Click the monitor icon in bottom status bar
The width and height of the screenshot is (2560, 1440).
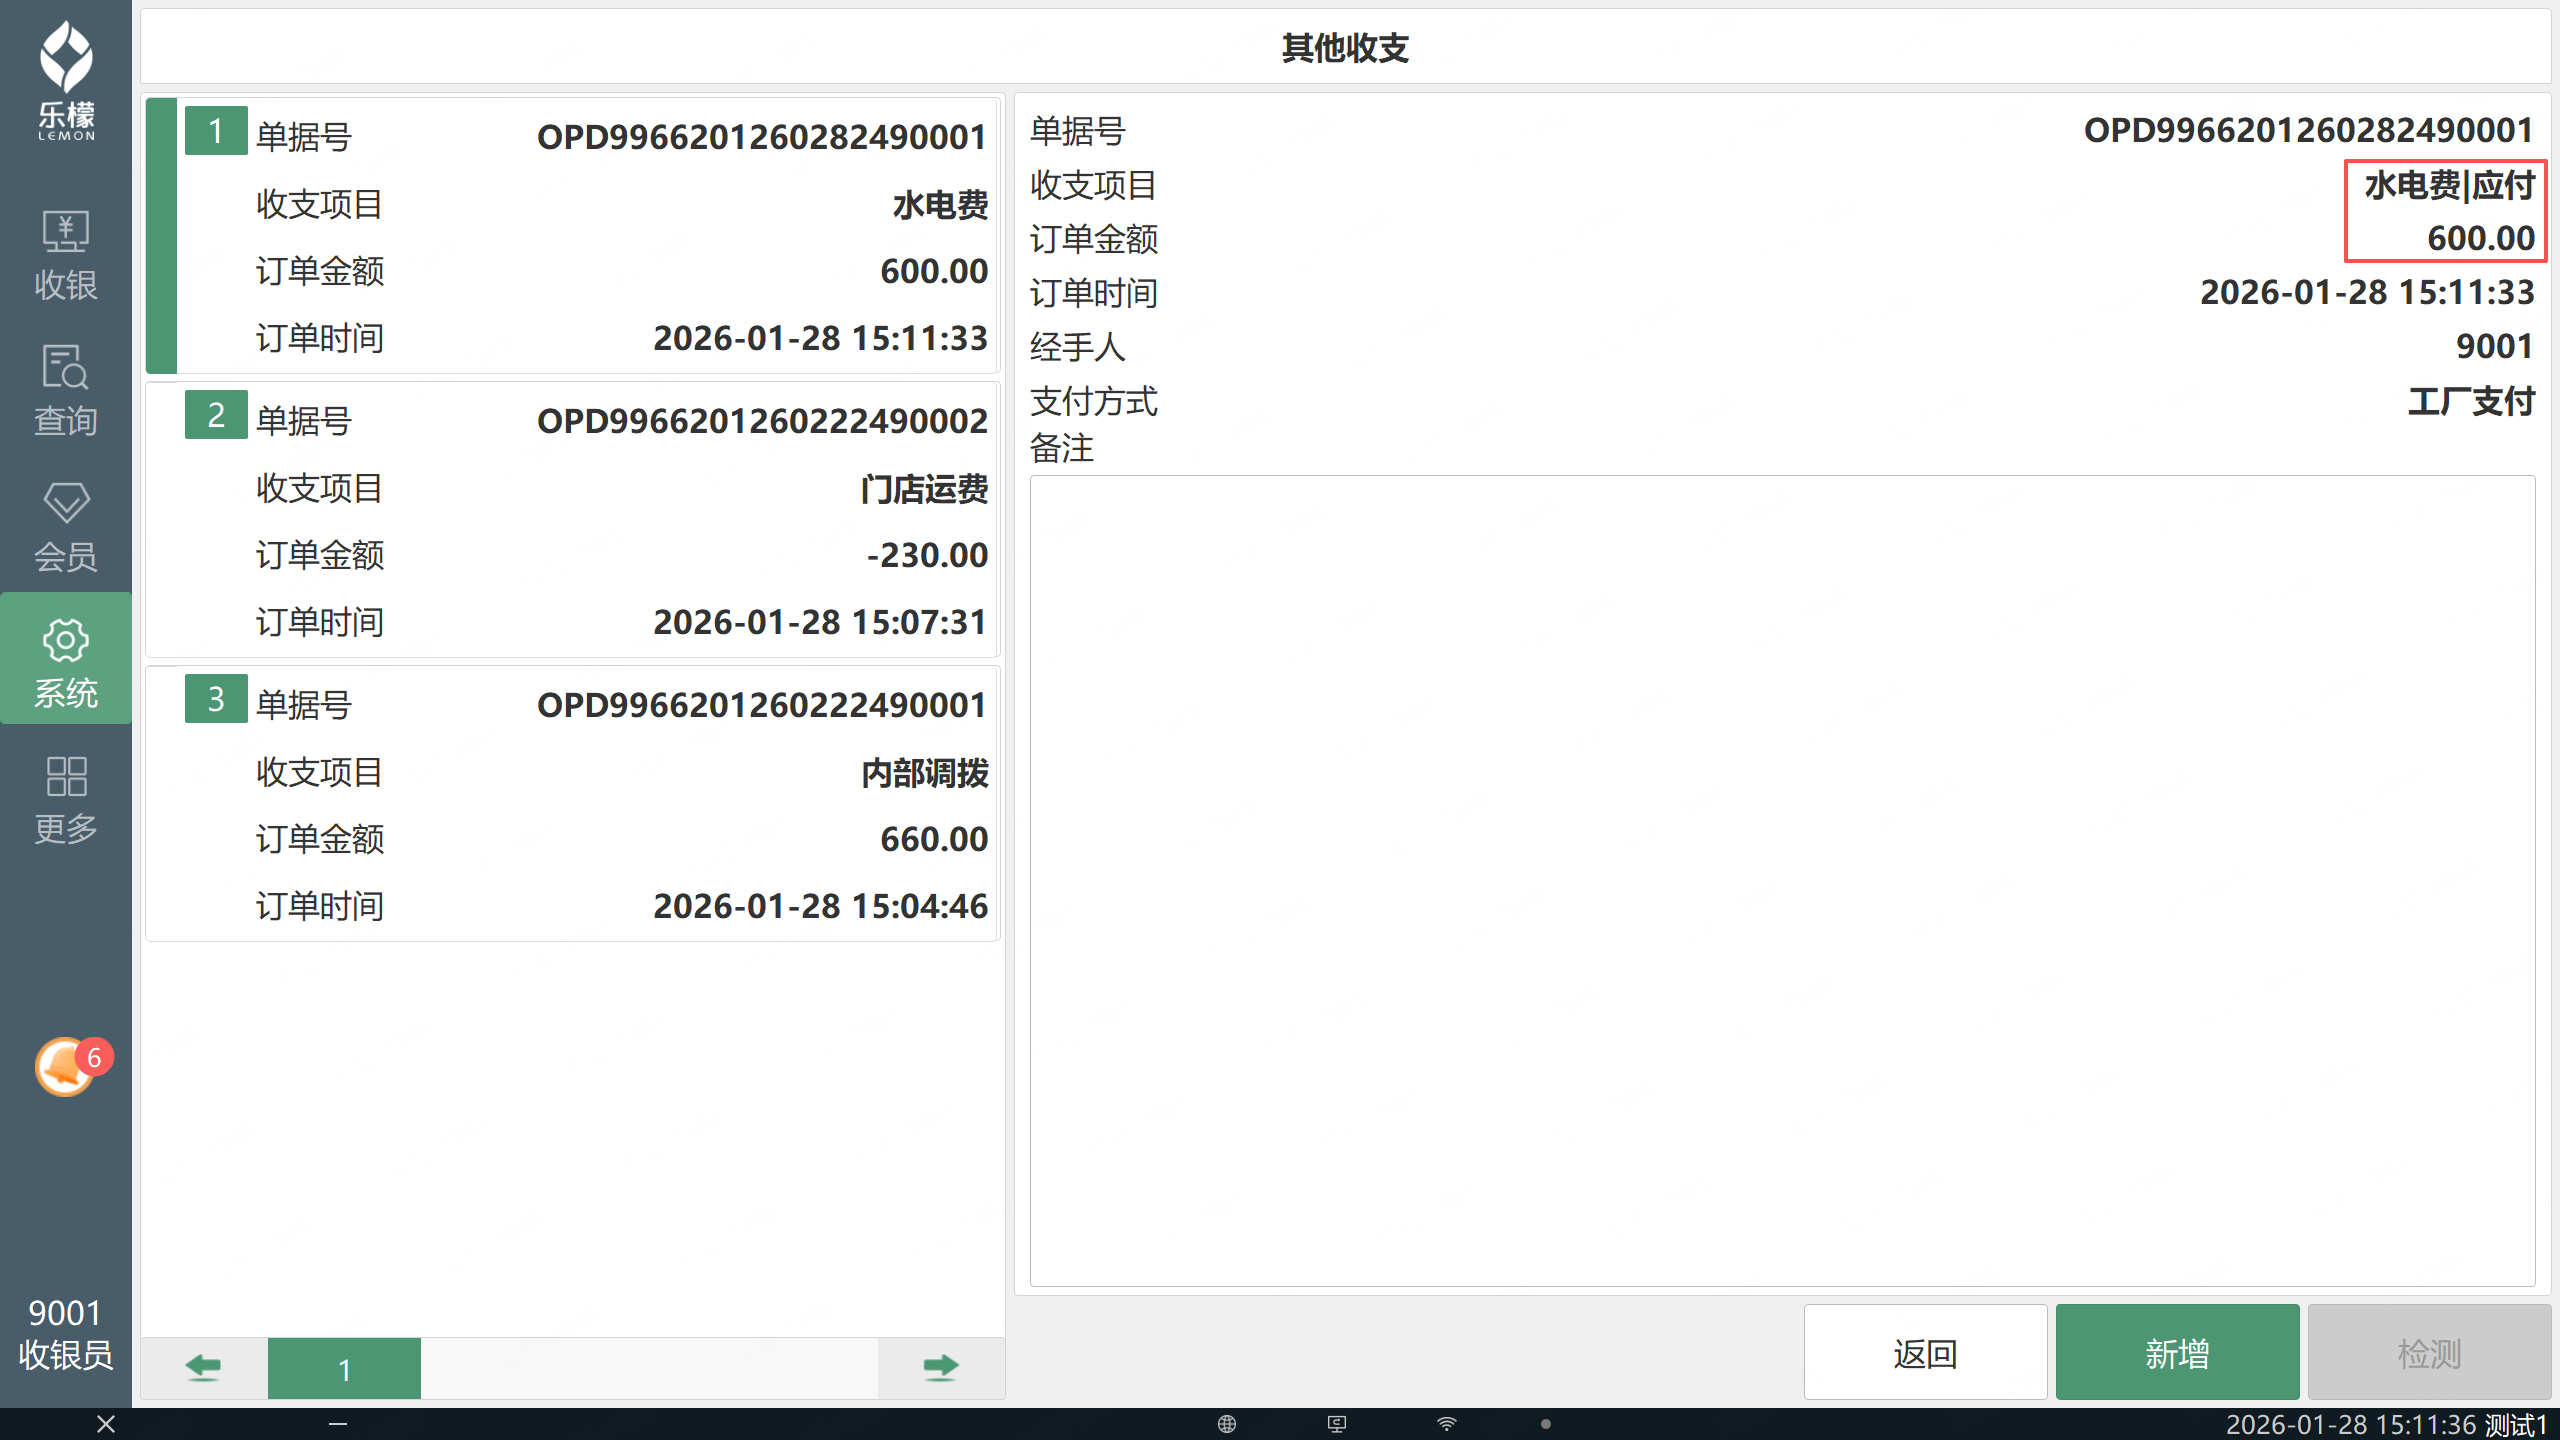(1337, 1424)
